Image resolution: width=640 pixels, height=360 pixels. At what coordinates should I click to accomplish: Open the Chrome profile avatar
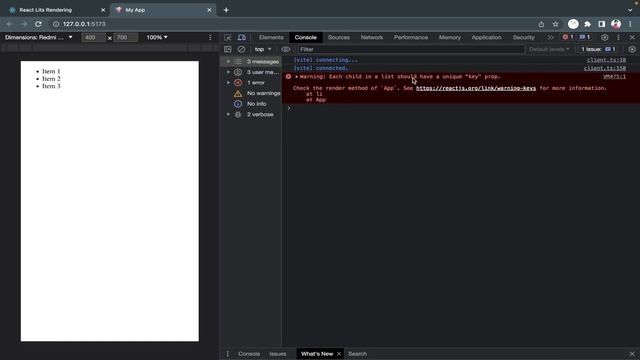click(x=616, y=24)
